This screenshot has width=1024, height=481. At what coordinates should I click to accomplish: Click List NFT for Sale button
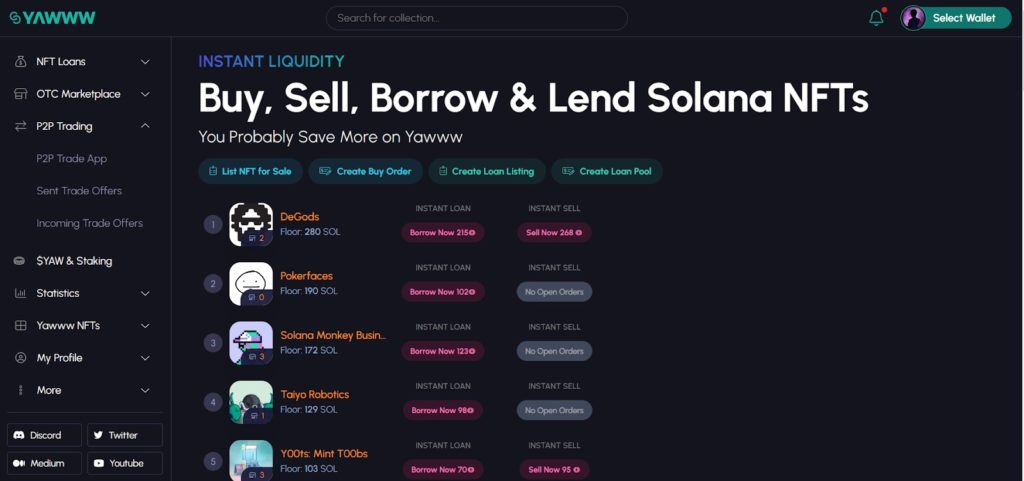click(x=250, y=171)
